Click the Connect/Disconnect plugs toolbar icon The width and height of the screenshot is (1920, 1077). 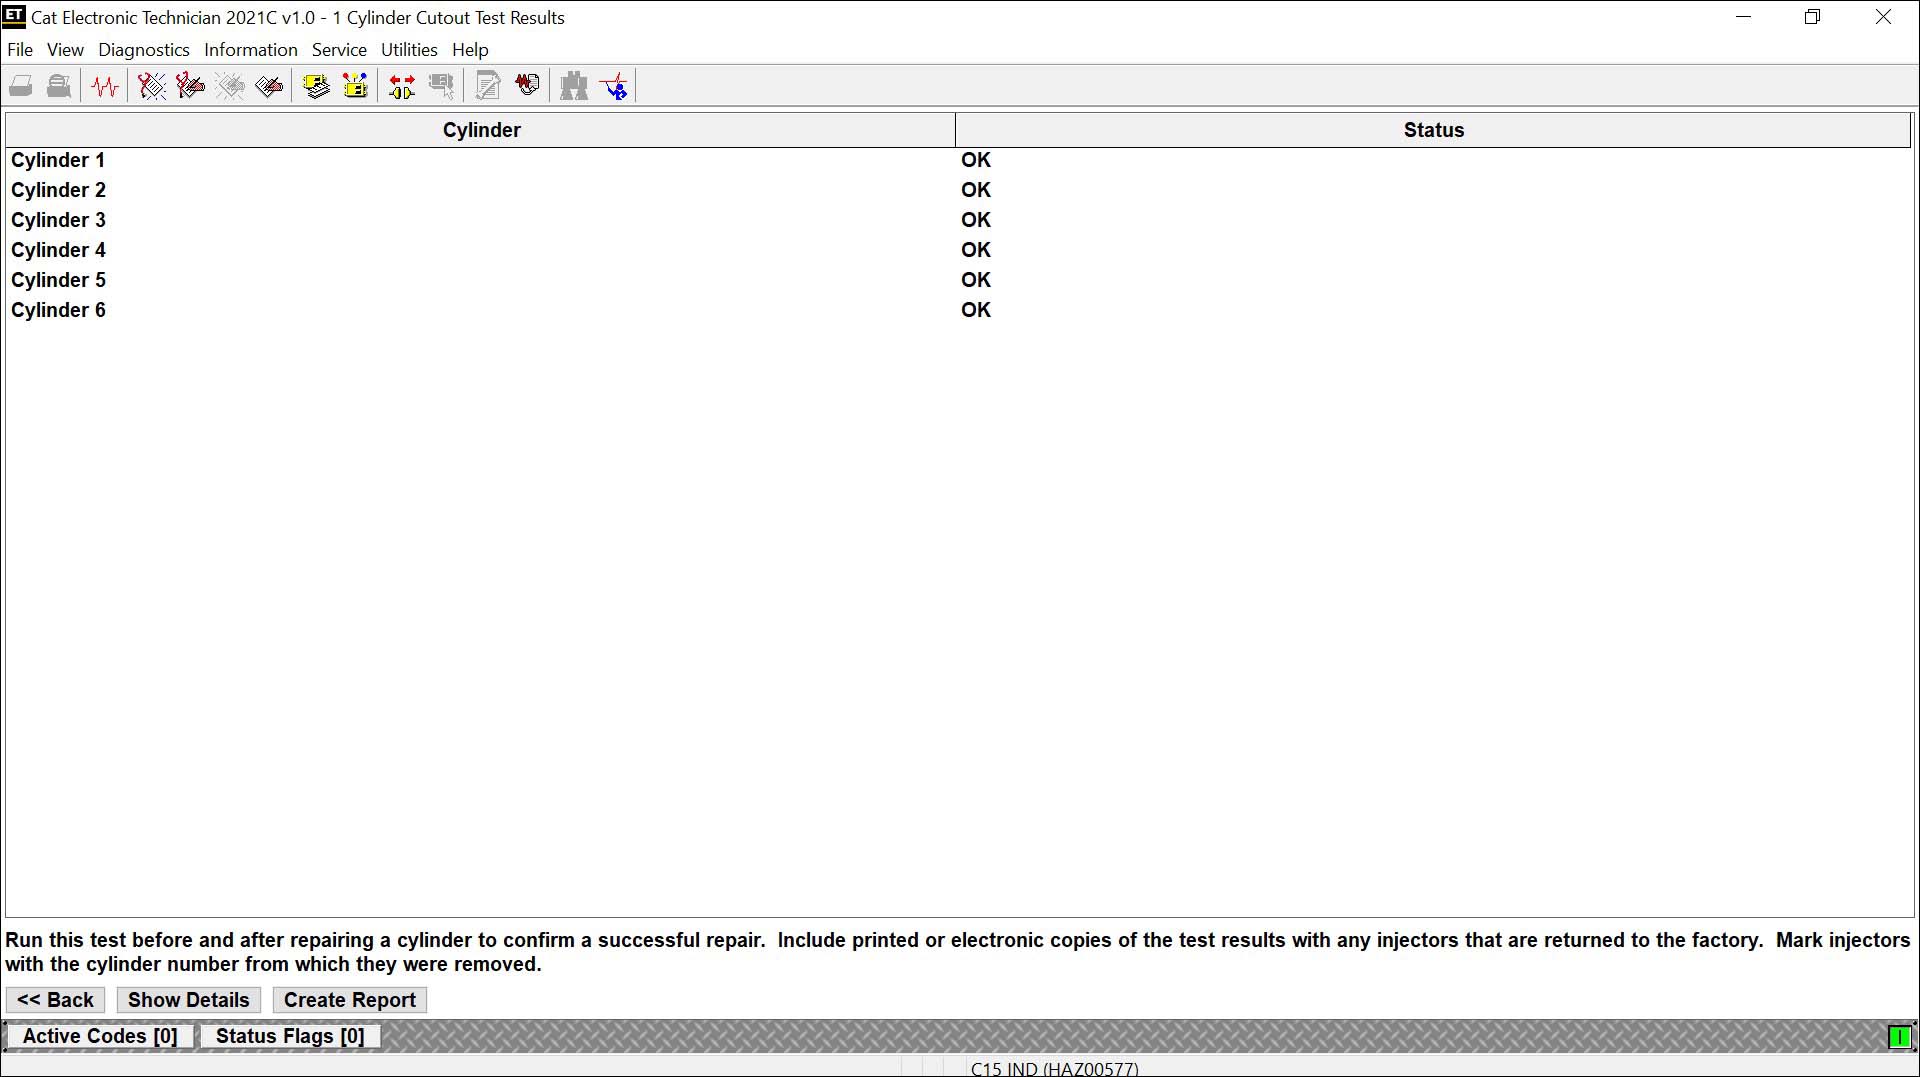pos(400,85)
